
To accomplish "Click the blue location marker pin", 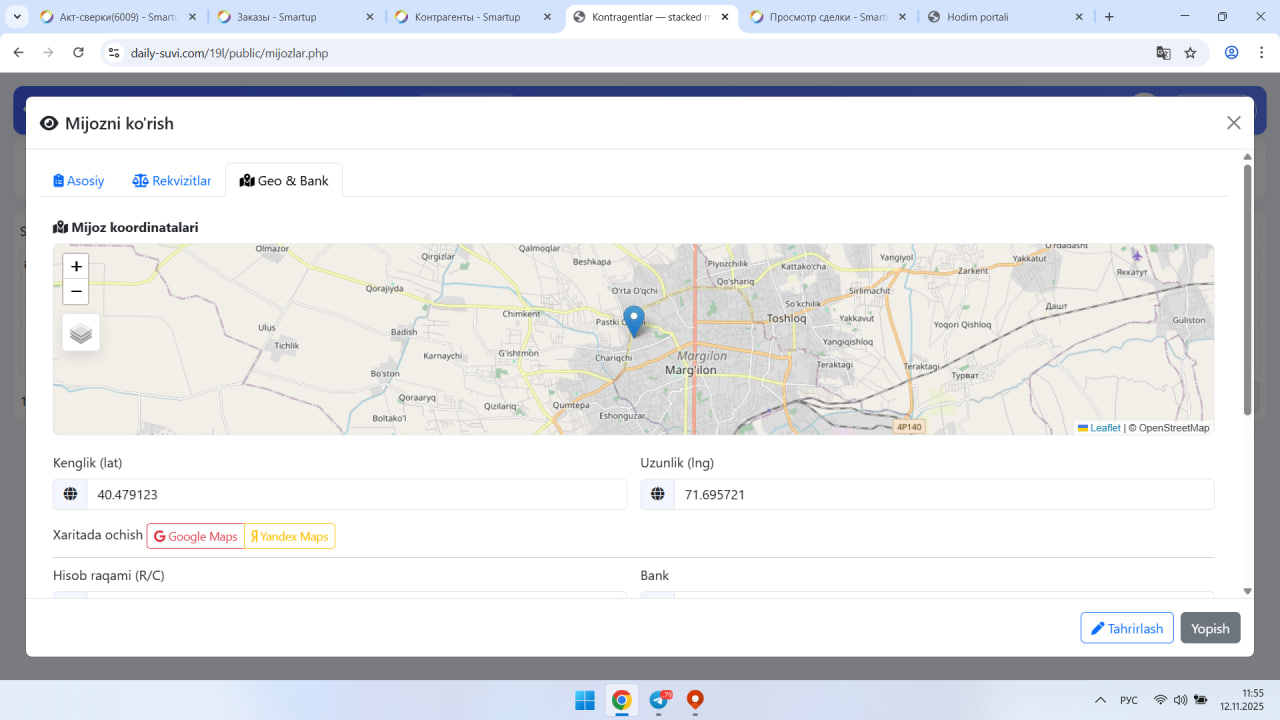I will pyautogui.click(x=634, y=320).
